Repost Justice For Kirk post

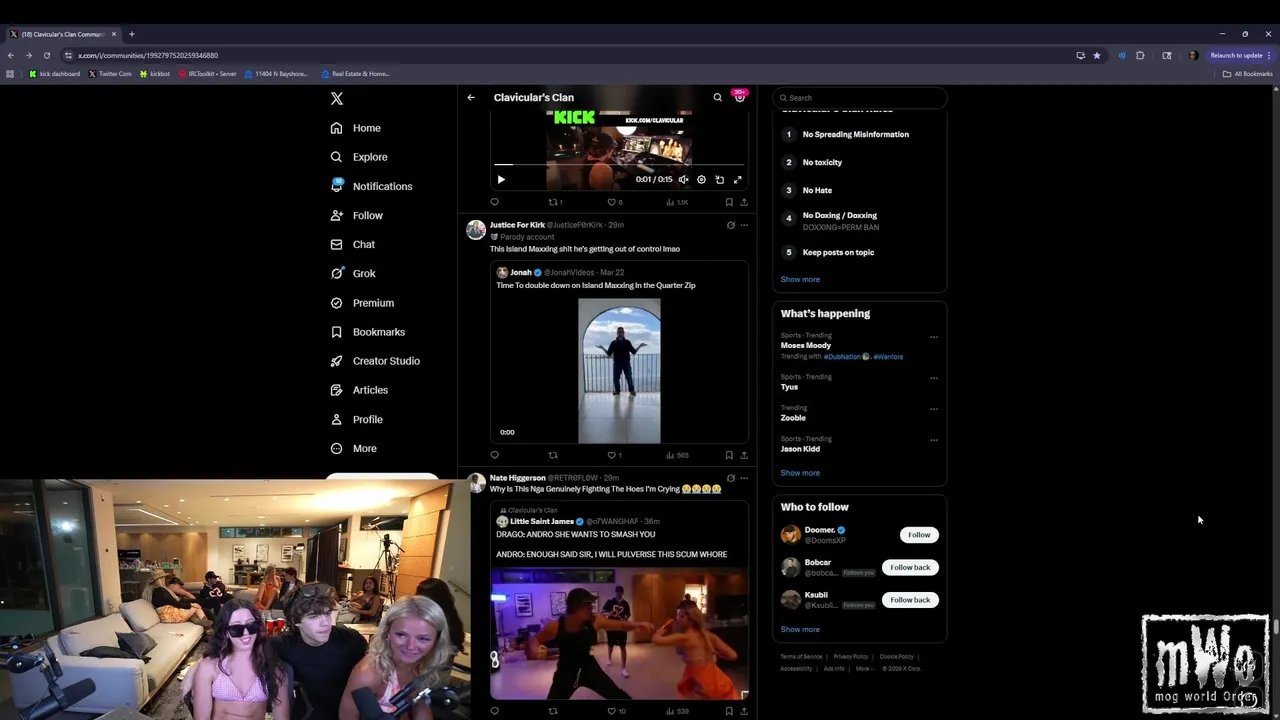552,455
